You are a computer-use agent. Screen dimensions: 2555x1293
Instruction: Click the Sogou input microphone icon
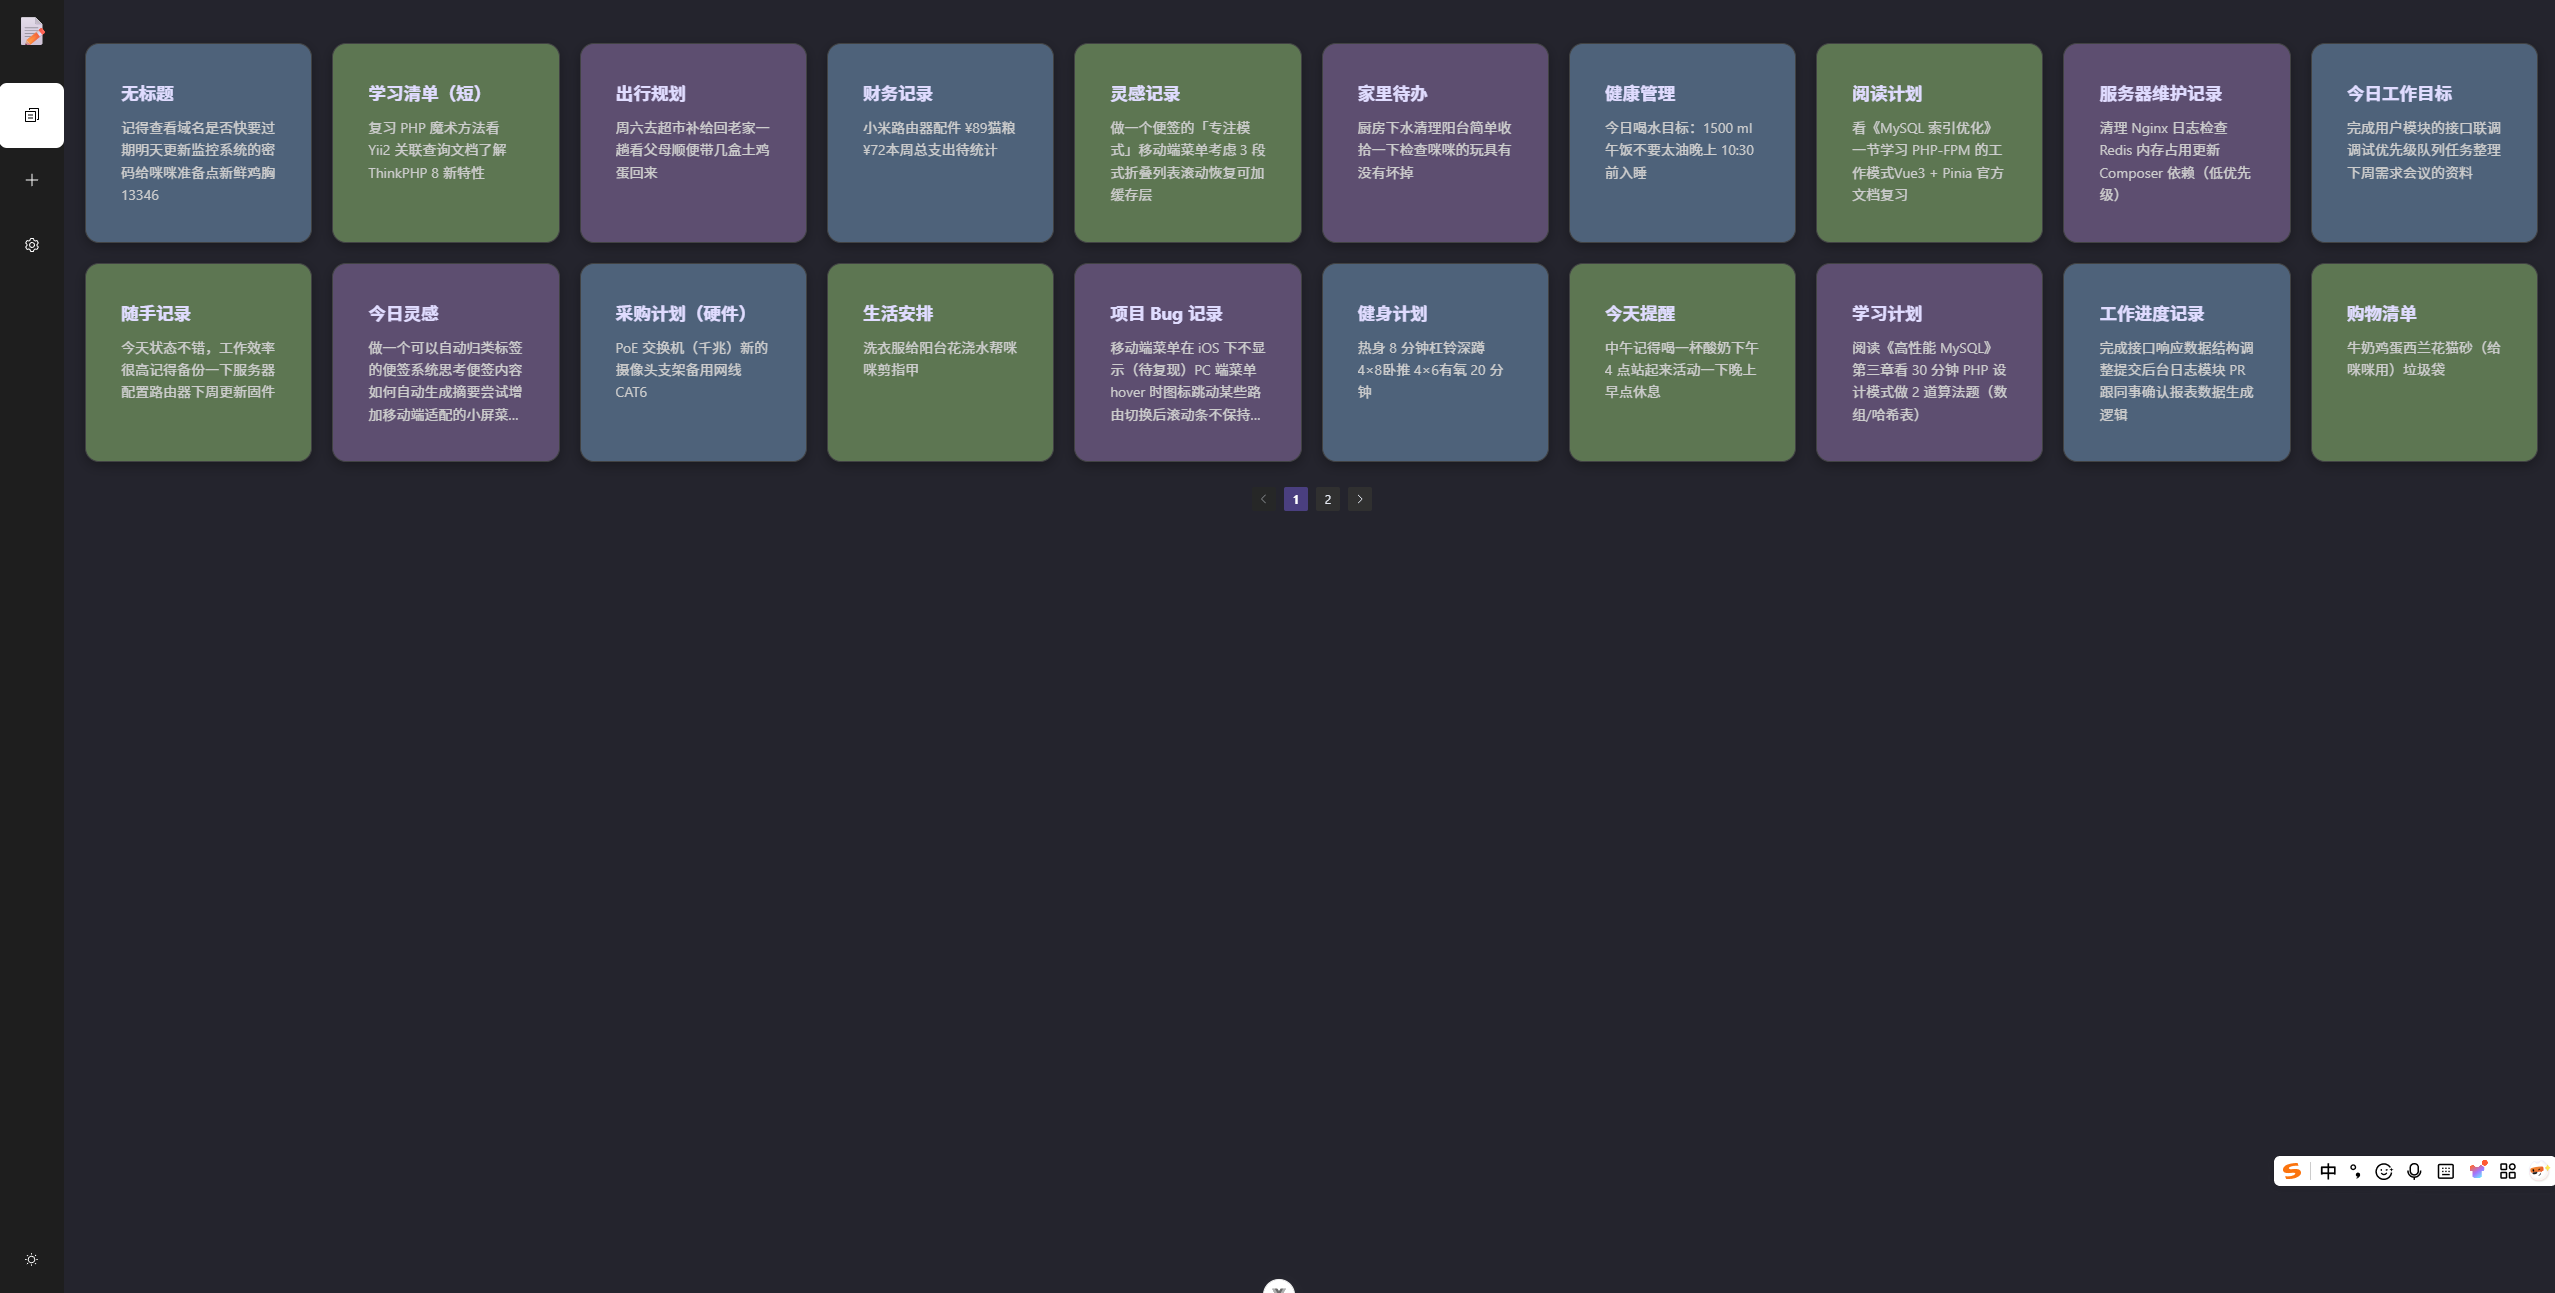tap(2414, 1171)
